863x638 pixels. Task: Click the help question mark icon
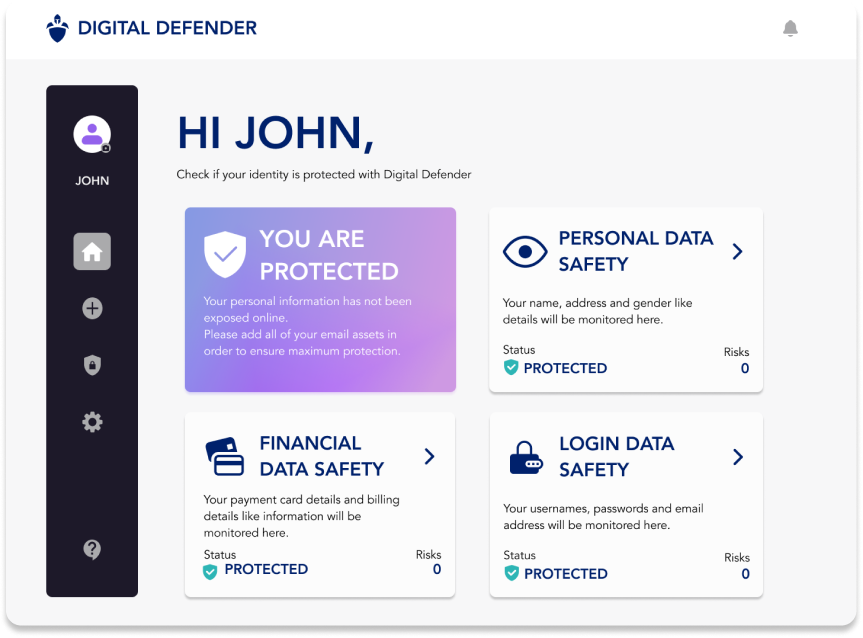tap(92, 549)
